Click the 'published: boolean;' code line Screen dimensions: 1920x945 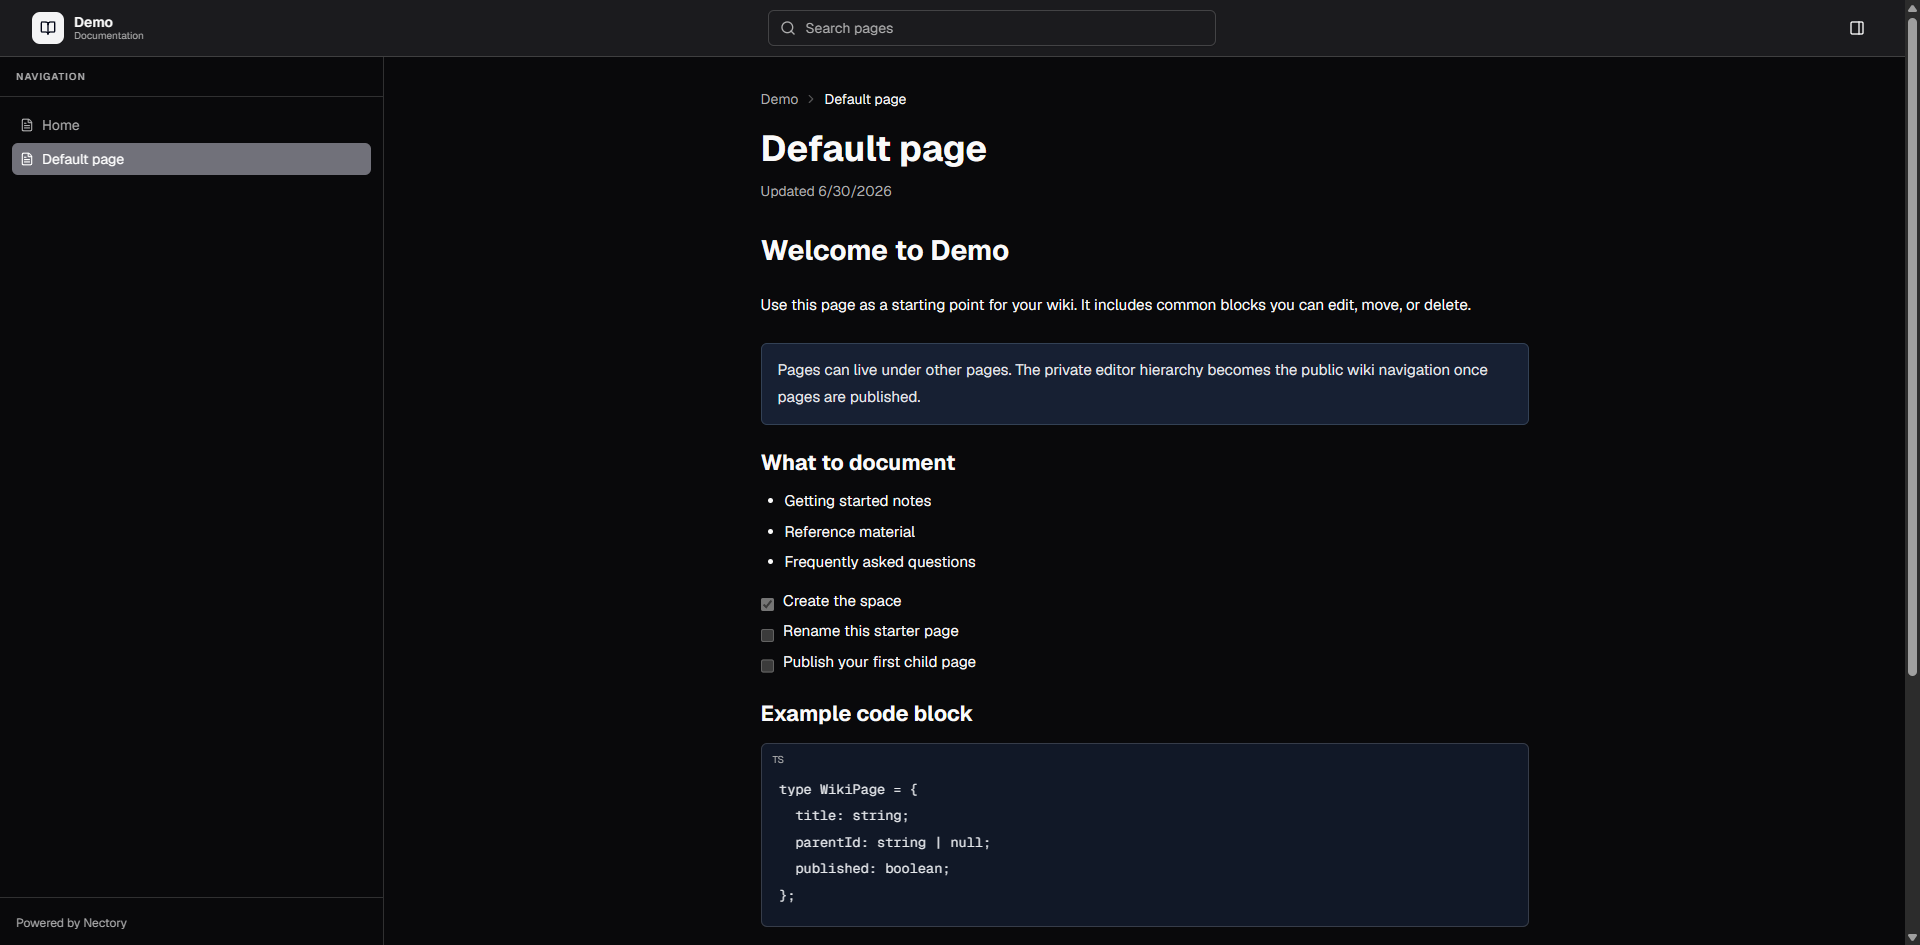[x=872, y=869]
